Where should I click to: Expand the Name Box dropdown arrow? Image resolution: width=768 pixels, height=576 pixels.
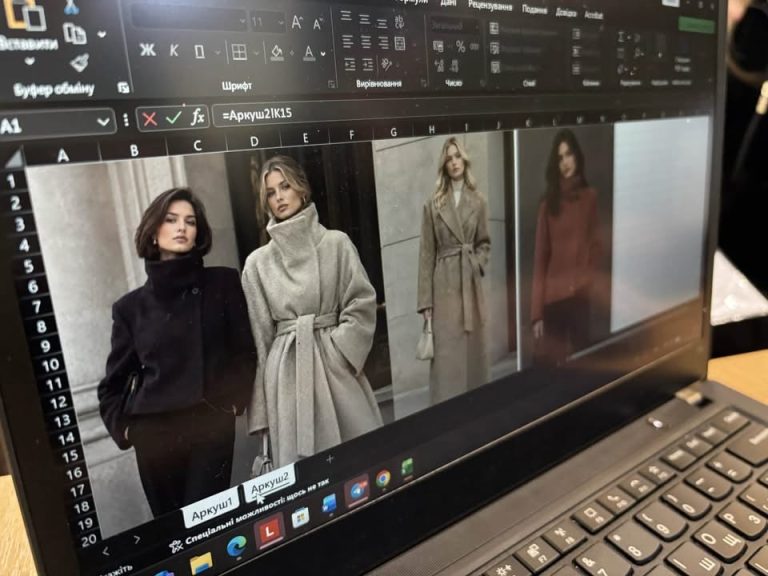(x=103, y=122)
